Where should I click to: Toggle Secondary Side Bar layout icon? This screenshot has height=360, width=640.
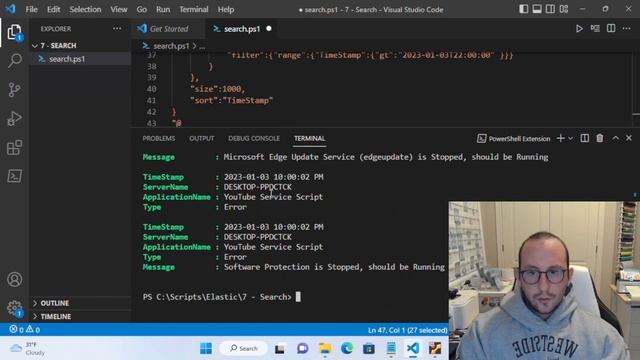point(550,9)
